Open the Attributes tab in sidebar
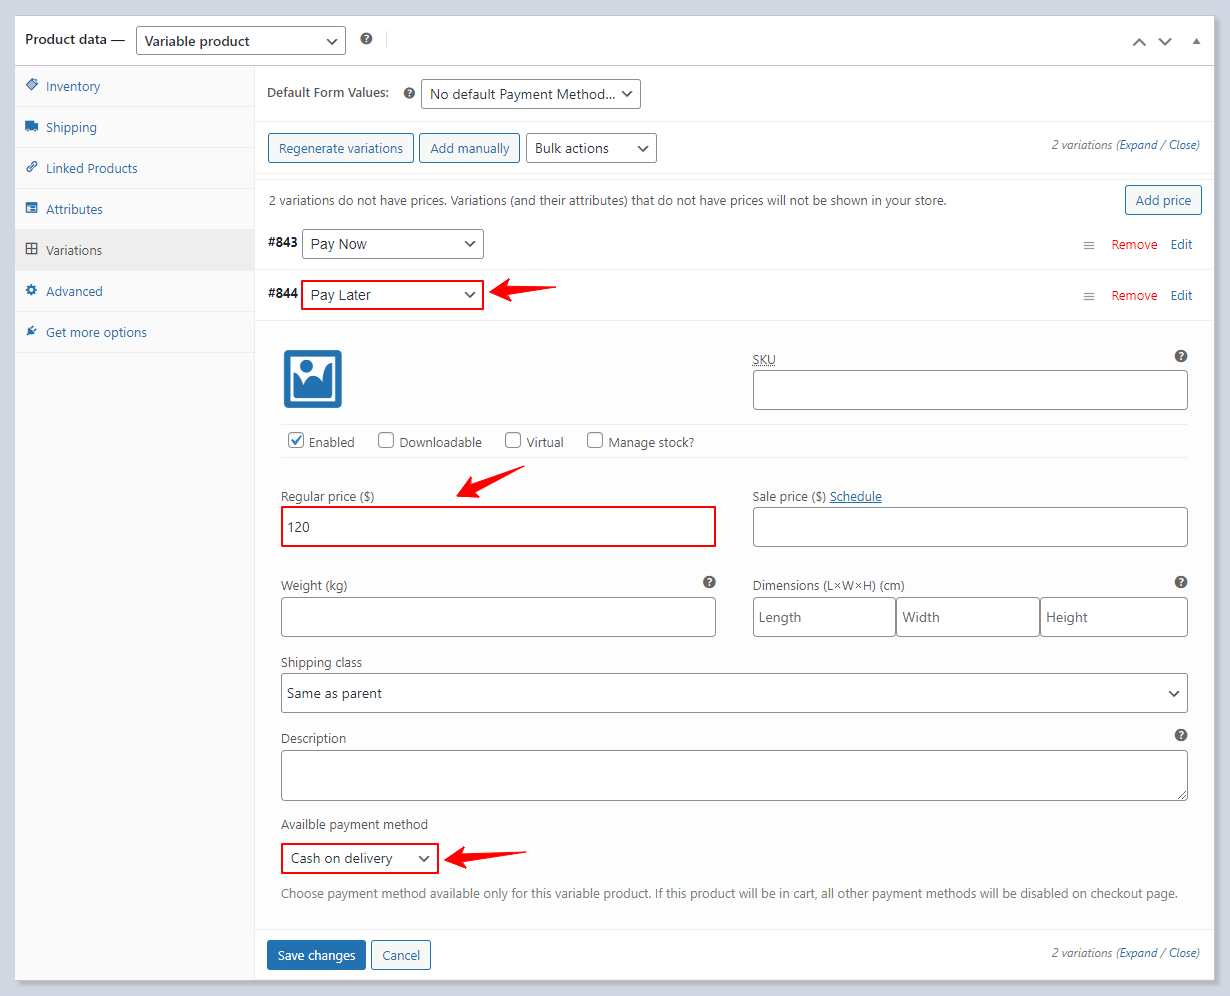 pos(74,209)
